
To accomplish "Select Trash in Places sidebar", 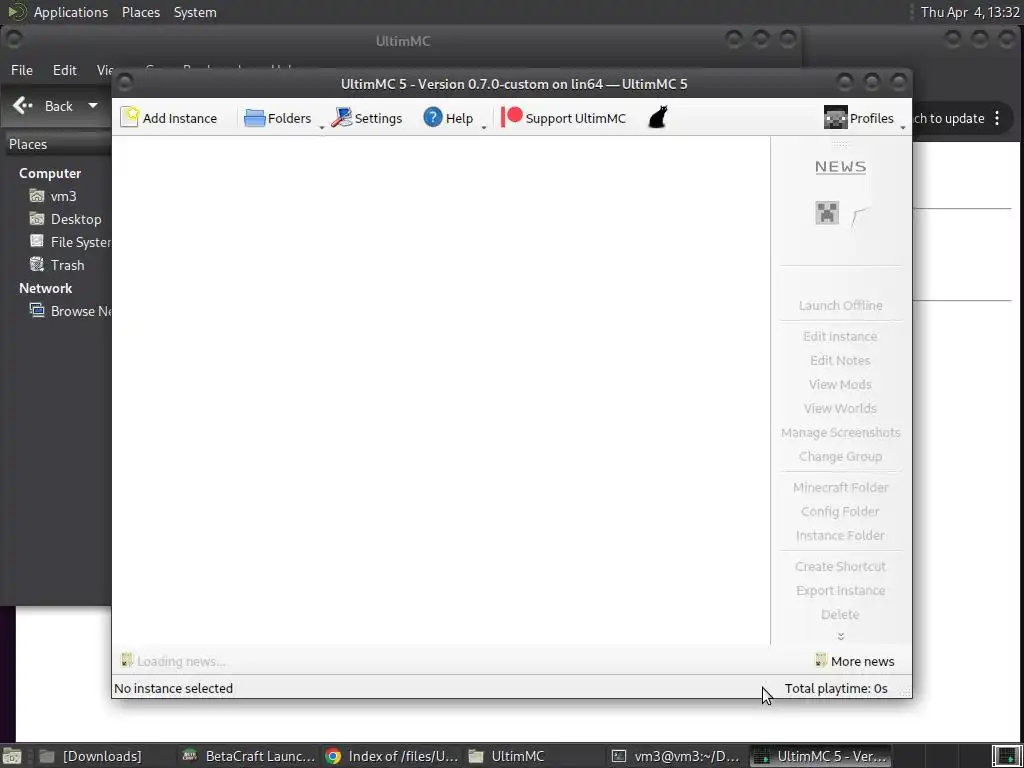I will pos(57,265).
